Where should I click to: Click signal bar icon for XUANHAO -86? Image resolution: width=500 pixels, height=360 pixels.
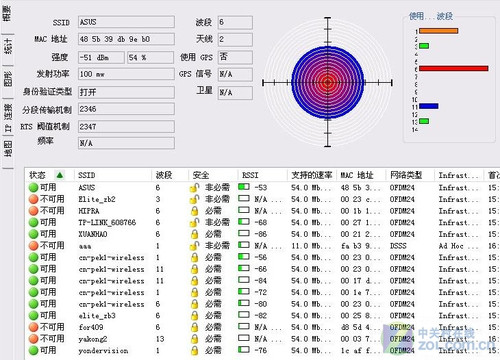[x=244, y=233]
